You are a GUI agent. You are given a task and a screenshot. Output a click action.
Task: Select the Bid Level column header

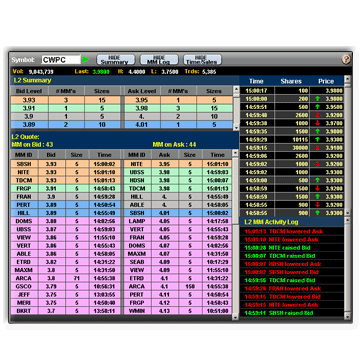29,91
